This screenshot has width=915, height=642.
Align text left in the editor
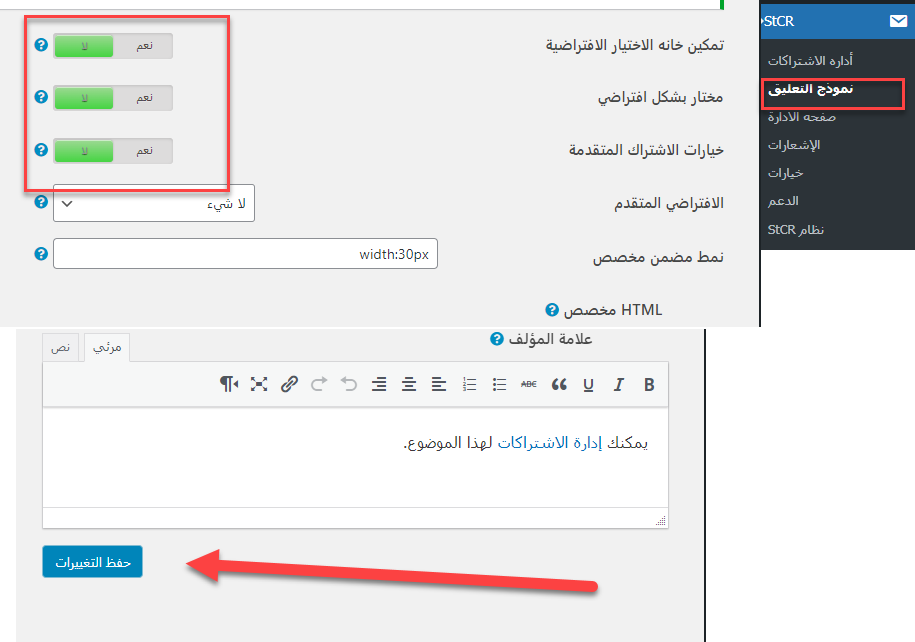click(439, 384)
